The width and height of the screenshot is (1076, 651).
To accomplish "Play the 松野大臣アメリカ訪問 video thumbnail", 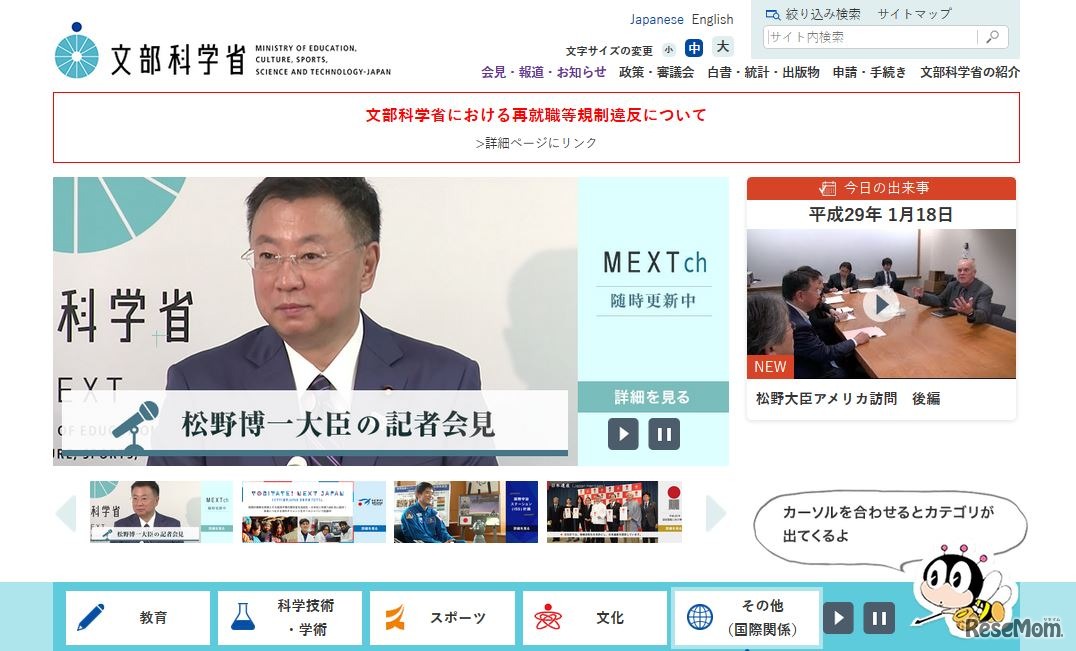I will click(881, 303).
